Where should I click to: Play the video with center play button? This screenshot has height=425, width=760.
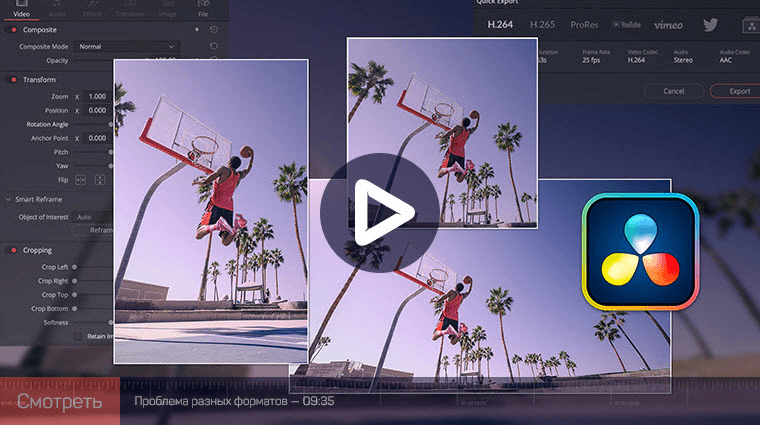tap(380, 212)
